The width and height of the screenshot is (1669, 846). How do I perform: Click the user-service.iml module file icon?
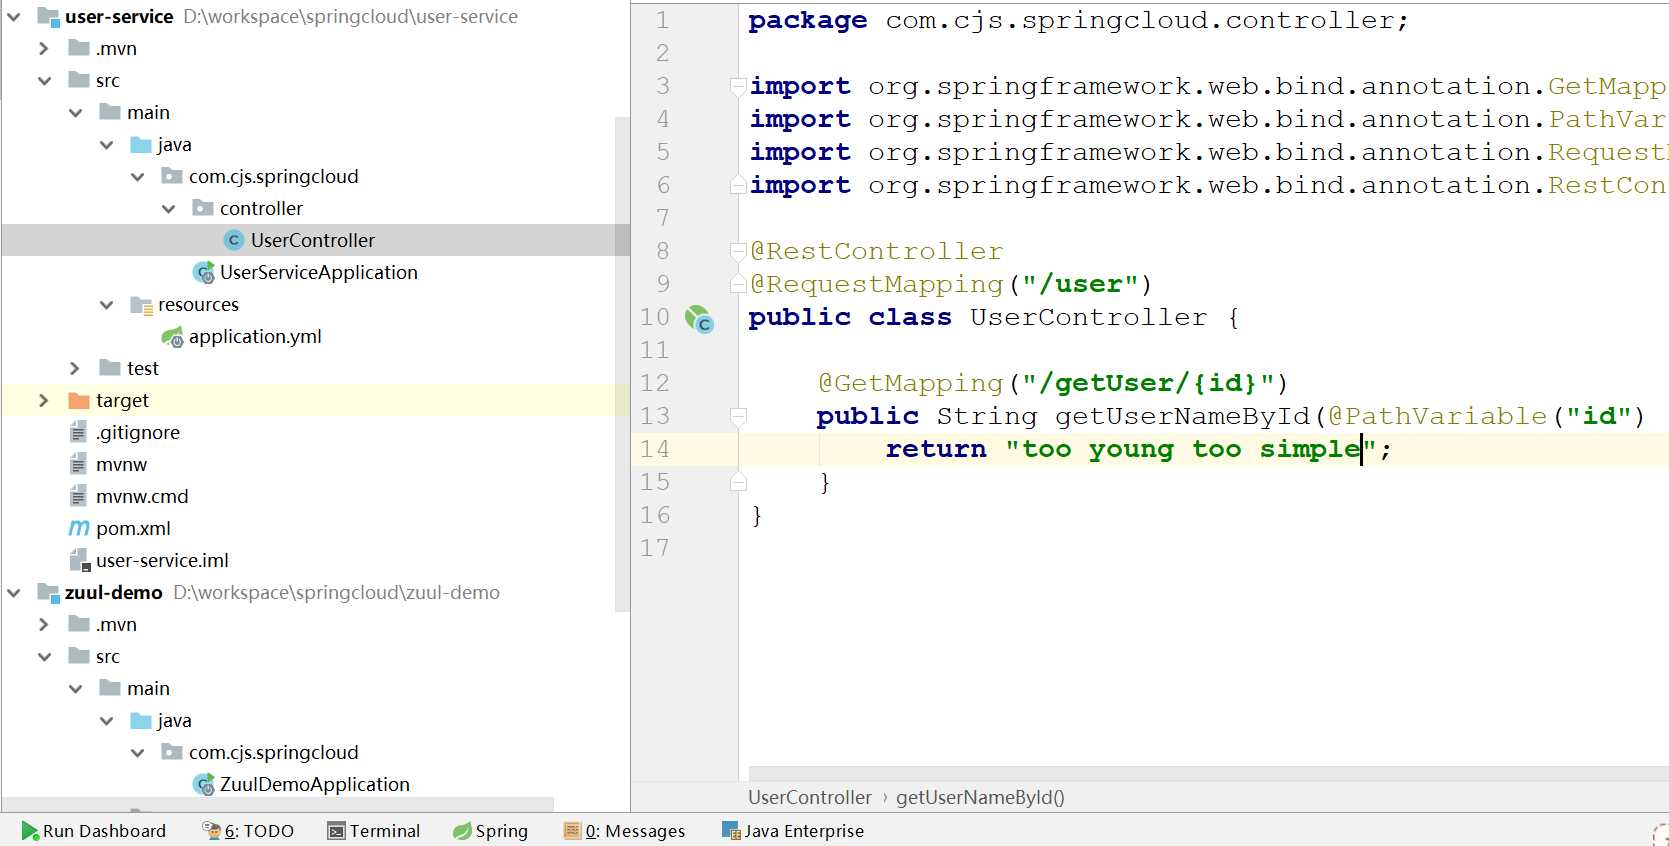pyautogui.click(x=80, y=560)
